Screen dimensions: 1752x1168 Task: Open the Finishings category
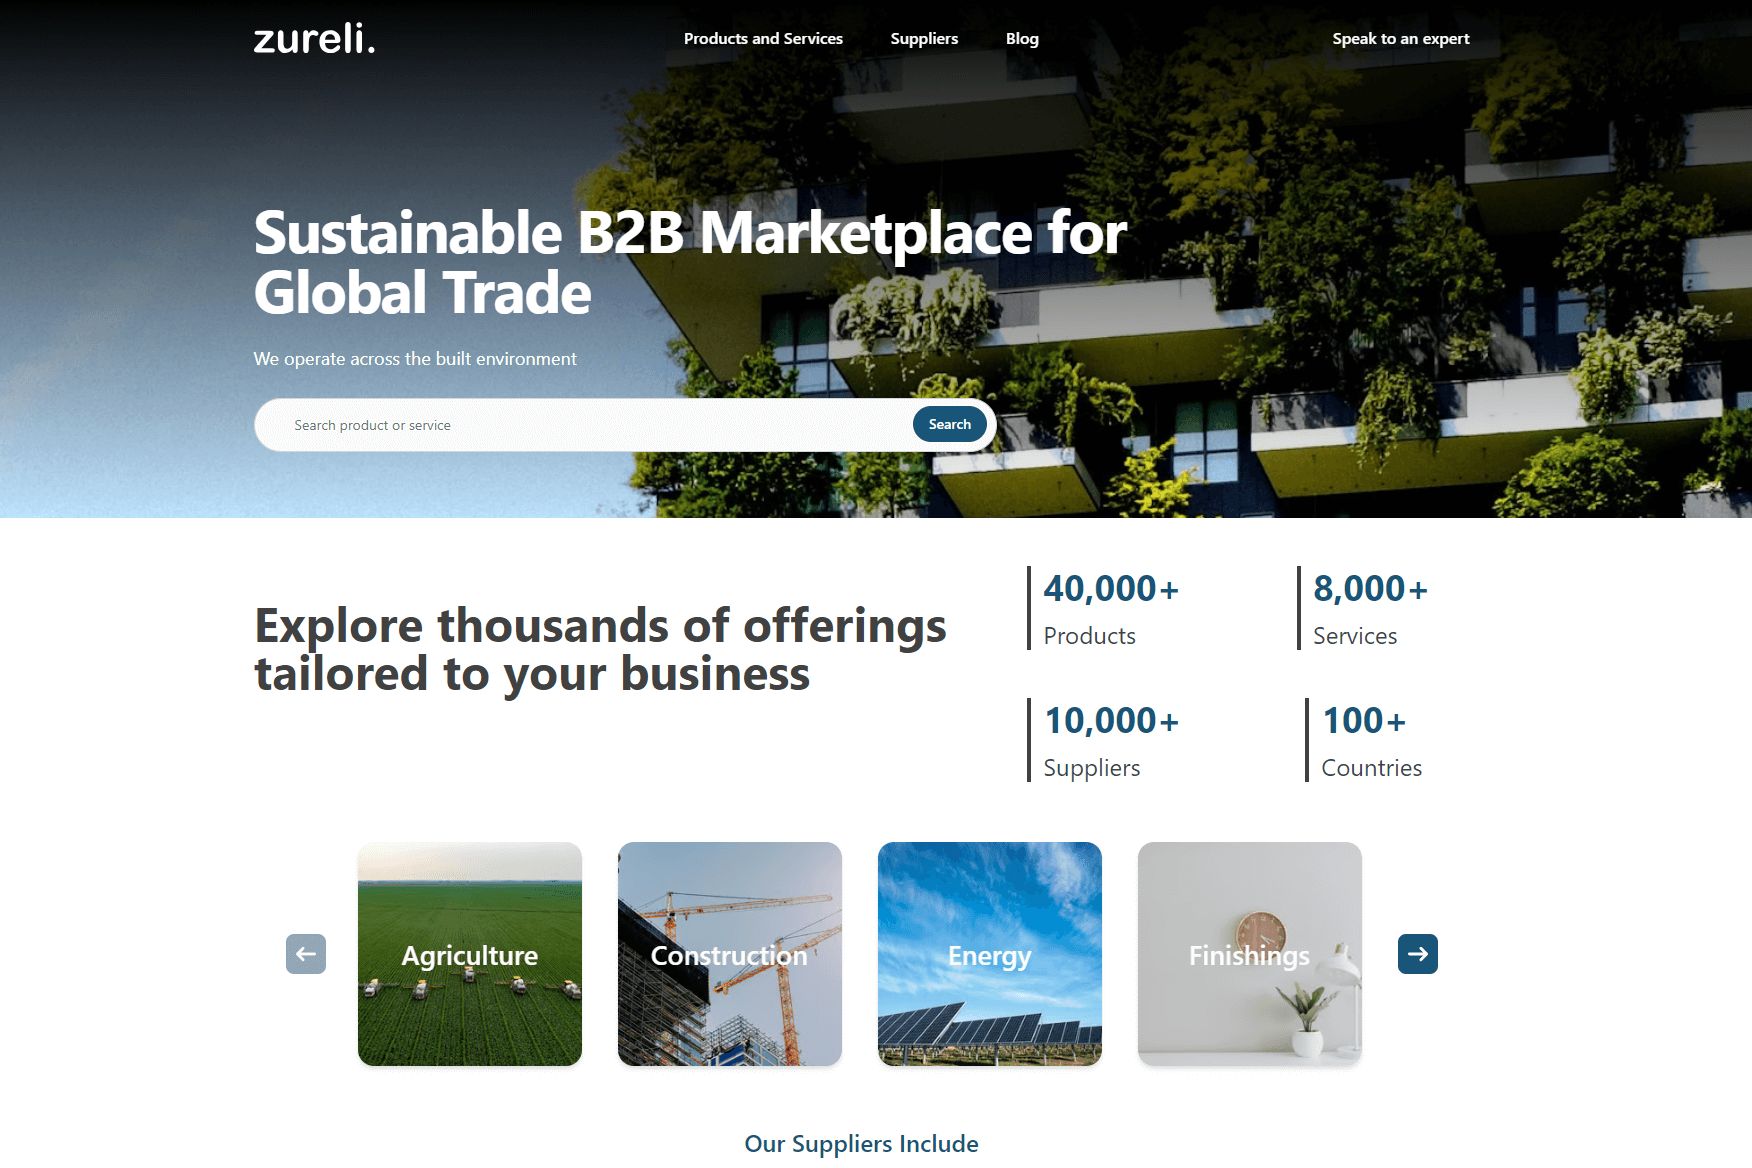1249,954
